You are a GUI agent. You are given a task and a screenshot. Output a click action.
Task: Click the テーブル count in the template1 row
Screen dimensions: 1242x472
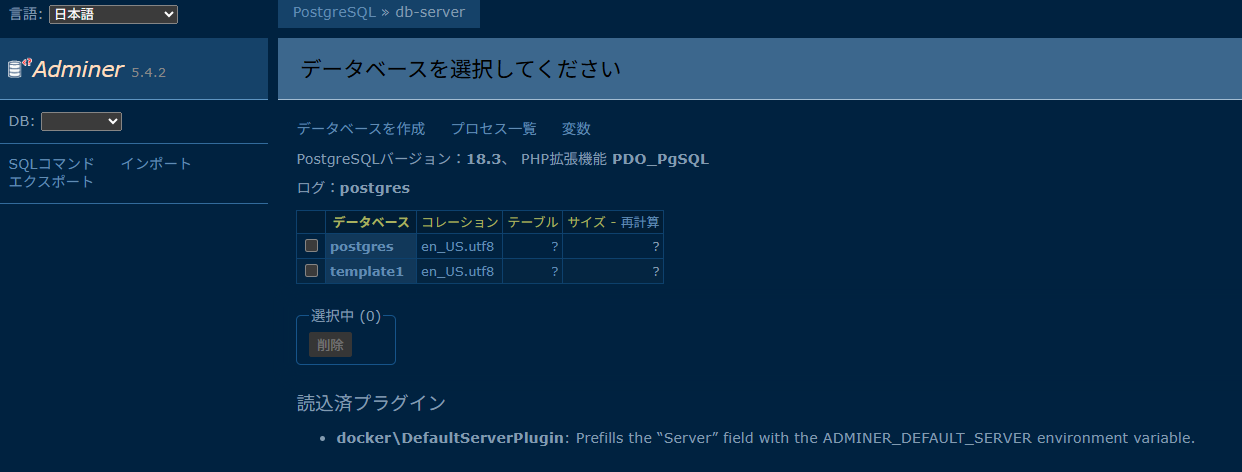[554, 271]
